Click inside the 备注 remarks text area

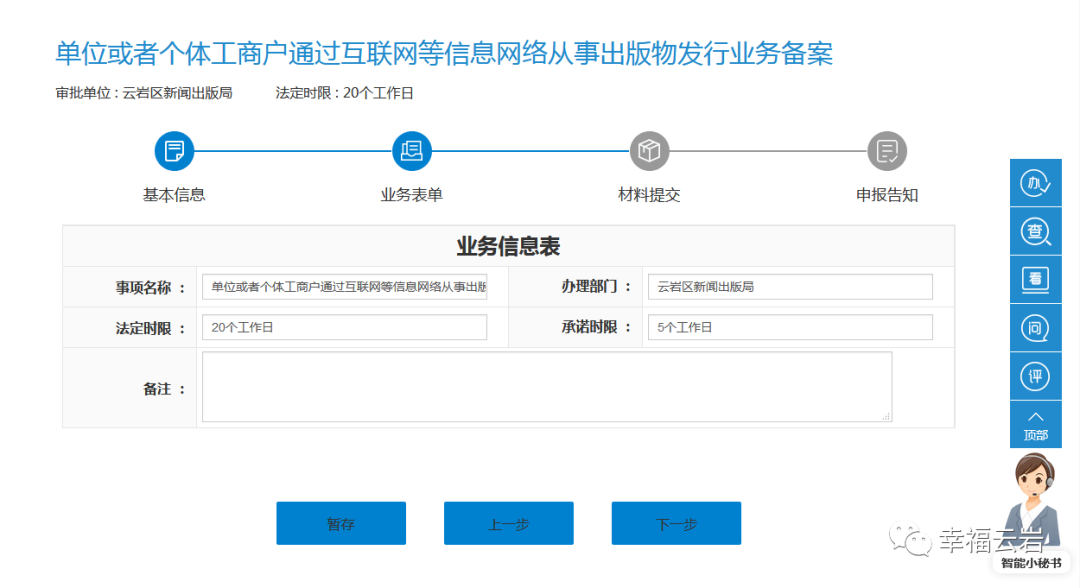coord(546,387)
